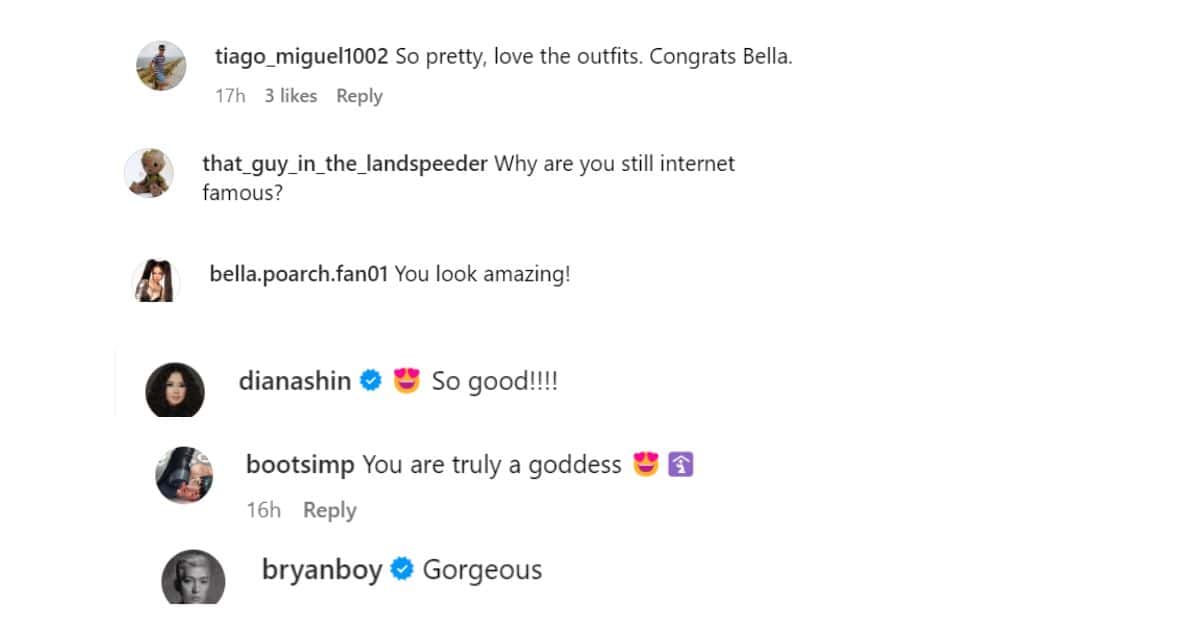This screenshot has height=630, width=1200.
Task: Reply to tiago_miguel1002's comment
Action: coord(359,96)
